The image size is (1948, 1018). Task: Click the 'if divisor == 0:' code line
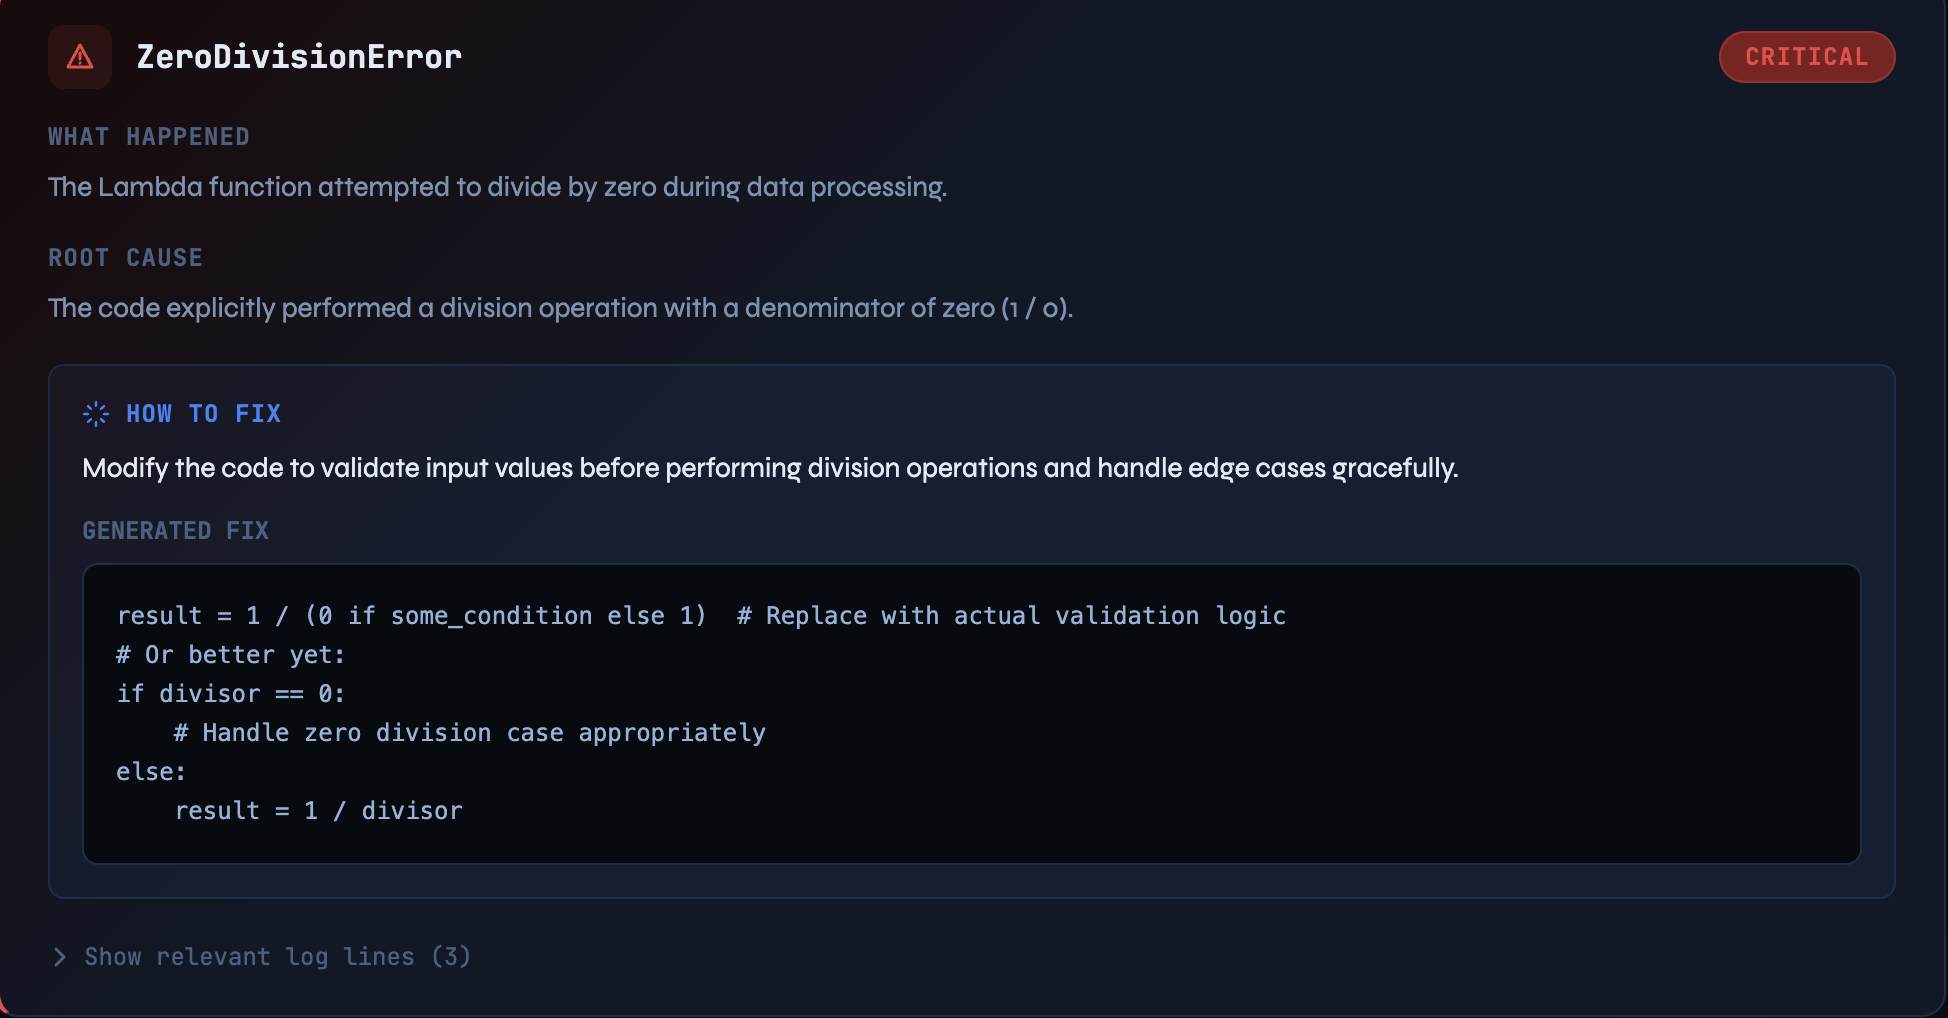(230, 694)
